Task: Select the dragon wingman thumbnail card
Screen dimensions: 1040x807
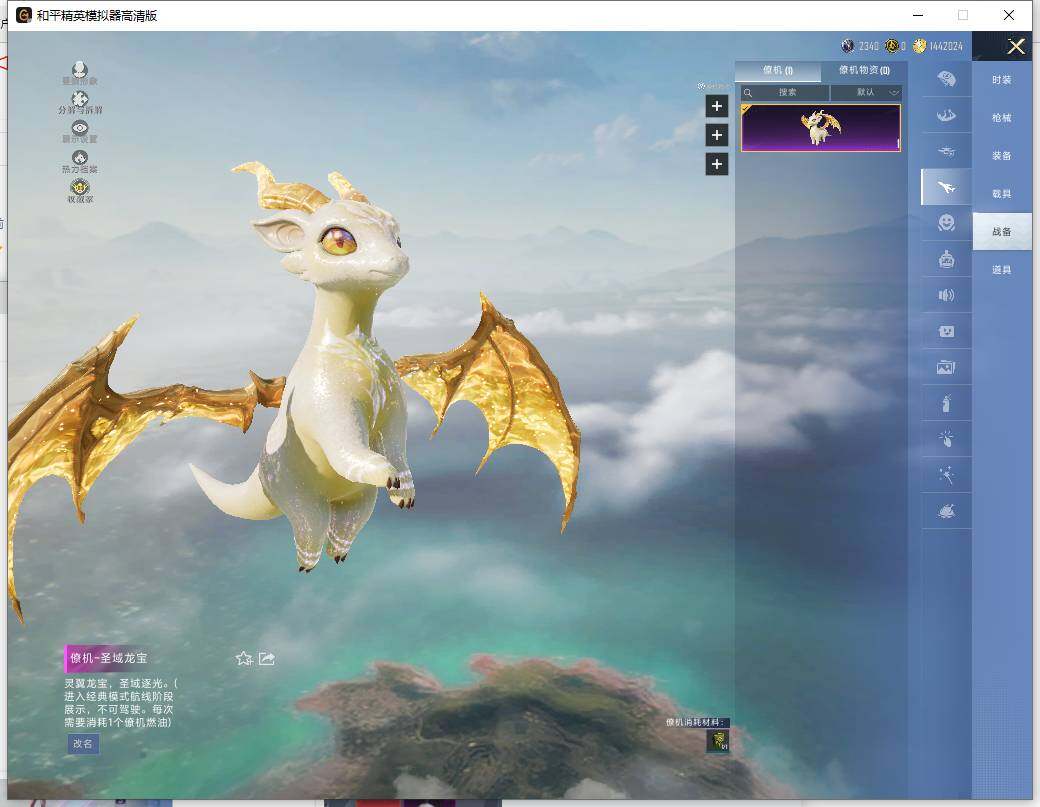Action: point(820,128)
